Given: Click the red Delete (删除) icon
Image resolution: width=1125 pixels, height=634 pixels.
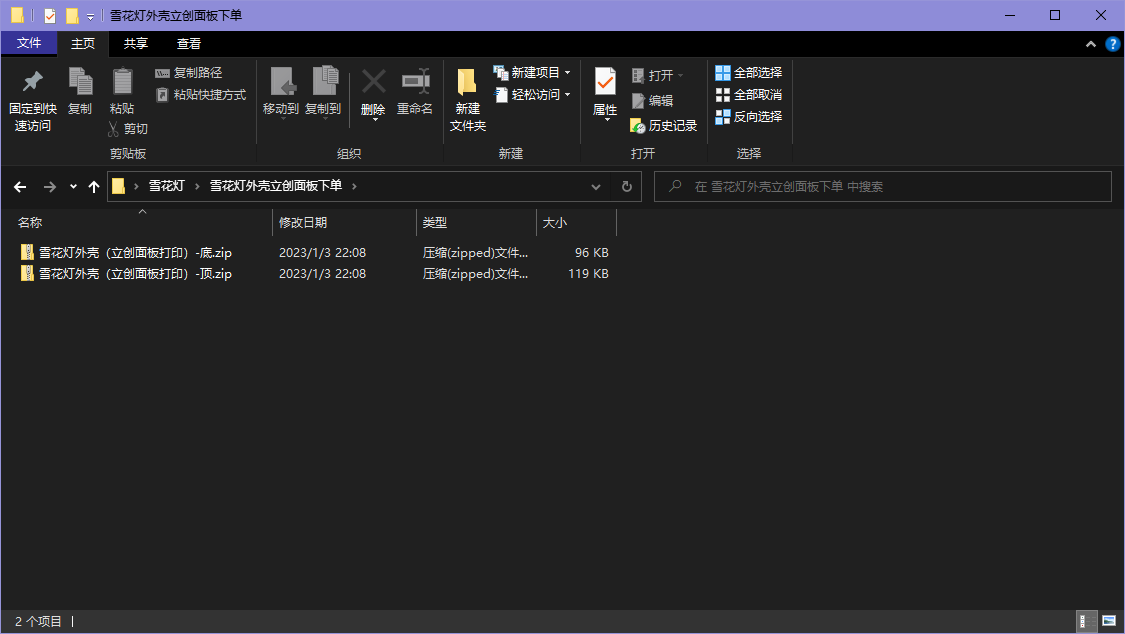Looking at the screenshot, I should pyautogui.click(x=373, y=82).
